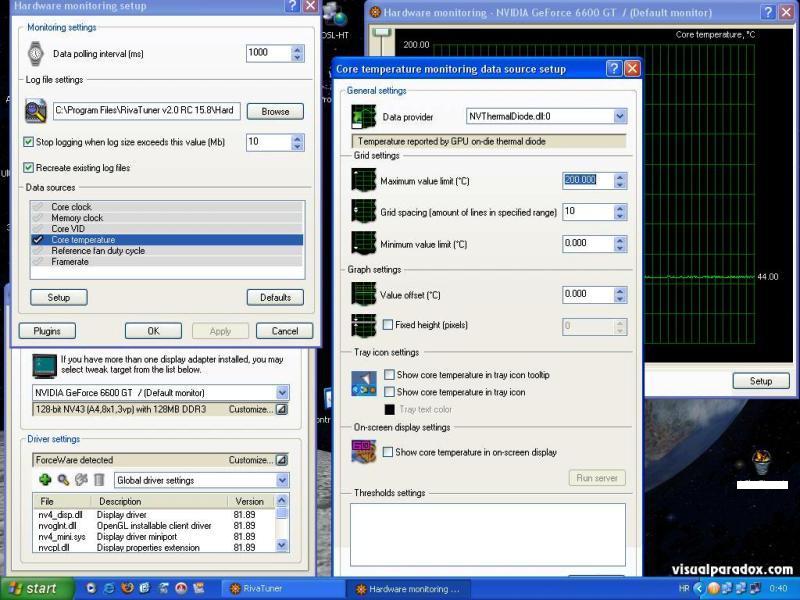Screen dimensions: 800x600
Task: Uncheck Recreate existing log files
Action: 28,168
